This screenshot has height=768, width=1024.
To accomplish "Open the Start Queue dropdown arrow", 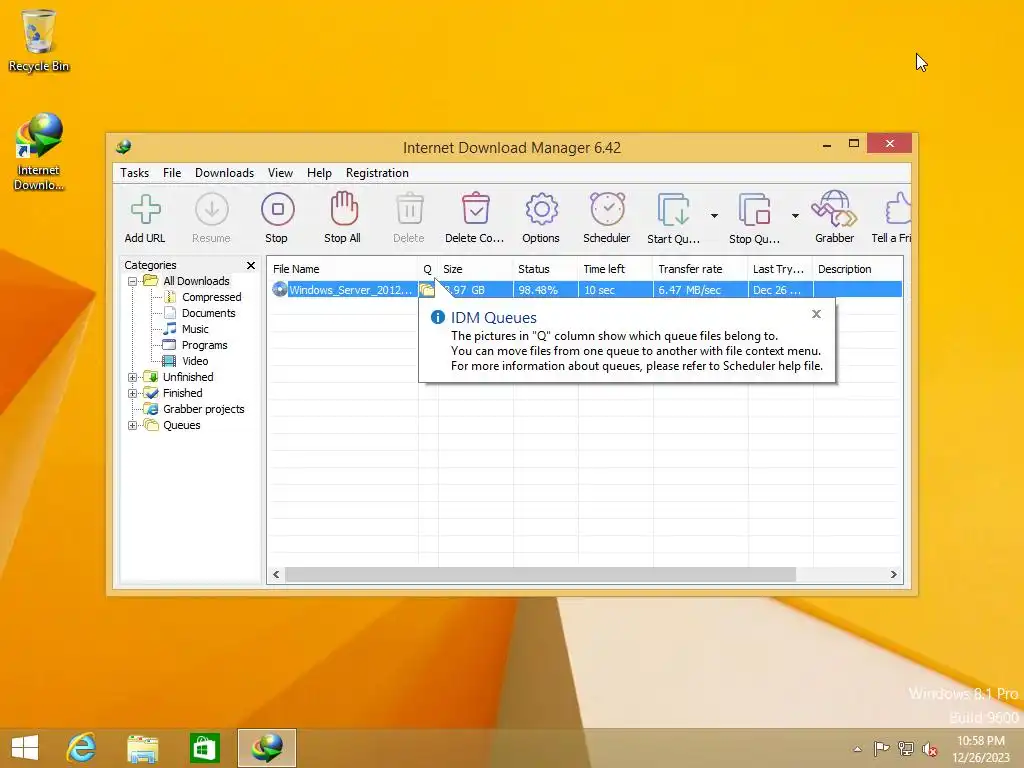I will coord(714,216).
